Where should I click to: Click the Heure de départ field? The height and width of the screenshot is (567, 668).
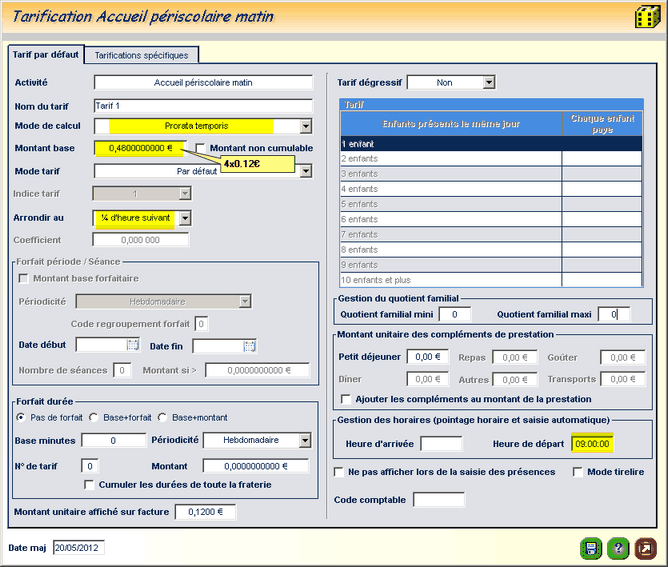pyautogui.click(x=592, y=444)
